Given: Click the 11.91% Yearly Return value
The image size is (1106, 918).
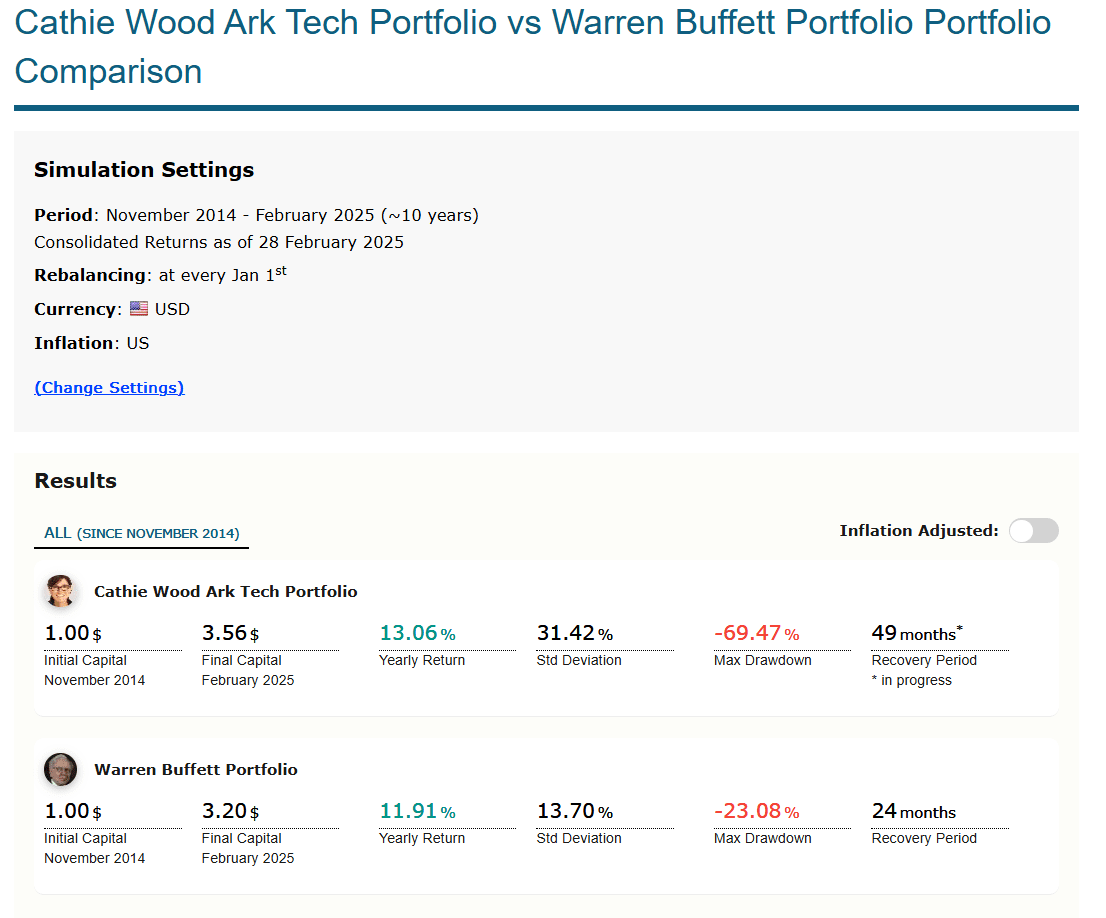Looking at the screenshot, I should 418,811.
